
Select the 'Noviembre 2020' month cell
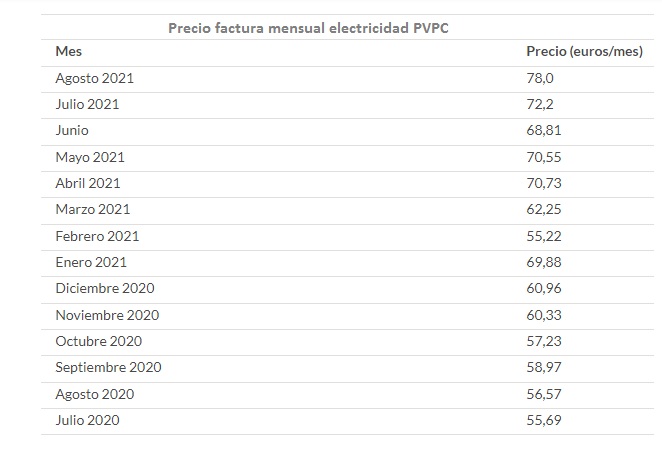coord(108,315)
